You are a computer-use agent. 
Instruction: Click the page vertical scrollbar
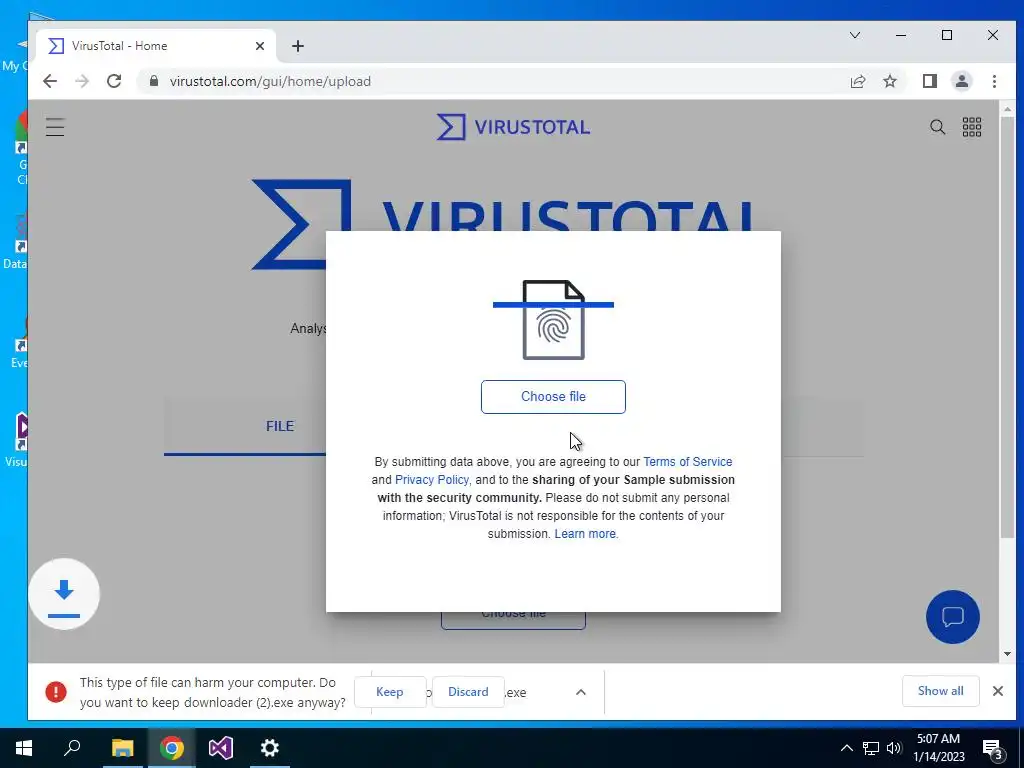[x=1007, y=327]
